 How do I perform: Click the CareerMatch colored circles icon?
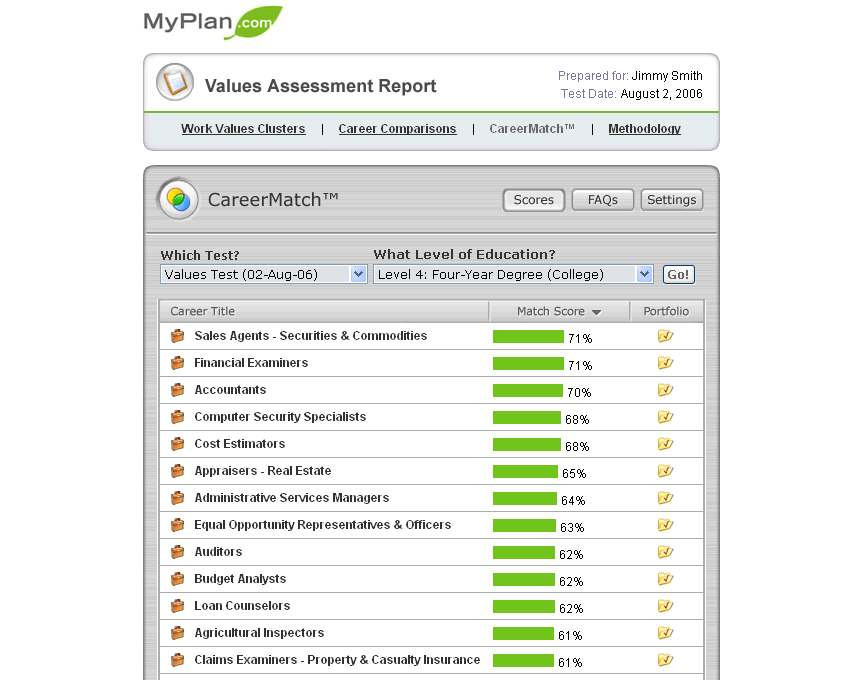pyautogui.click(x=178, y=199)
